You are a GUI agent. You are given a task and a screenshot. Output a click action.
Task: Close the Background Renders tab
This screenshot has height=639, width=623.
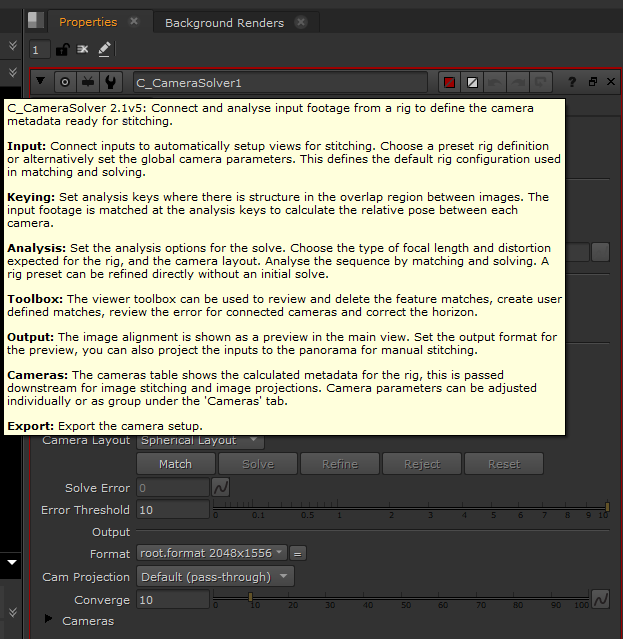click(301, 22)
